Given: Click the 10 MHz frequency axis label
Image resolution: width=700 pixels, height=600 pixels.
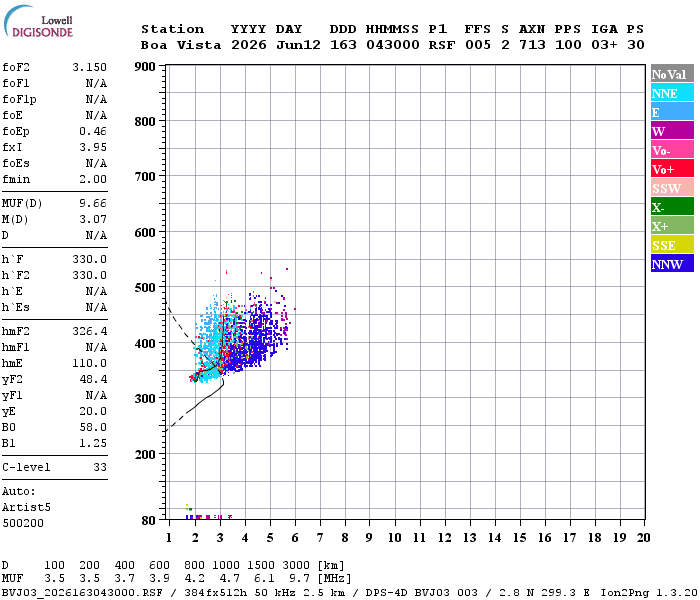Looking at the screenshot, I should [394, 538].
